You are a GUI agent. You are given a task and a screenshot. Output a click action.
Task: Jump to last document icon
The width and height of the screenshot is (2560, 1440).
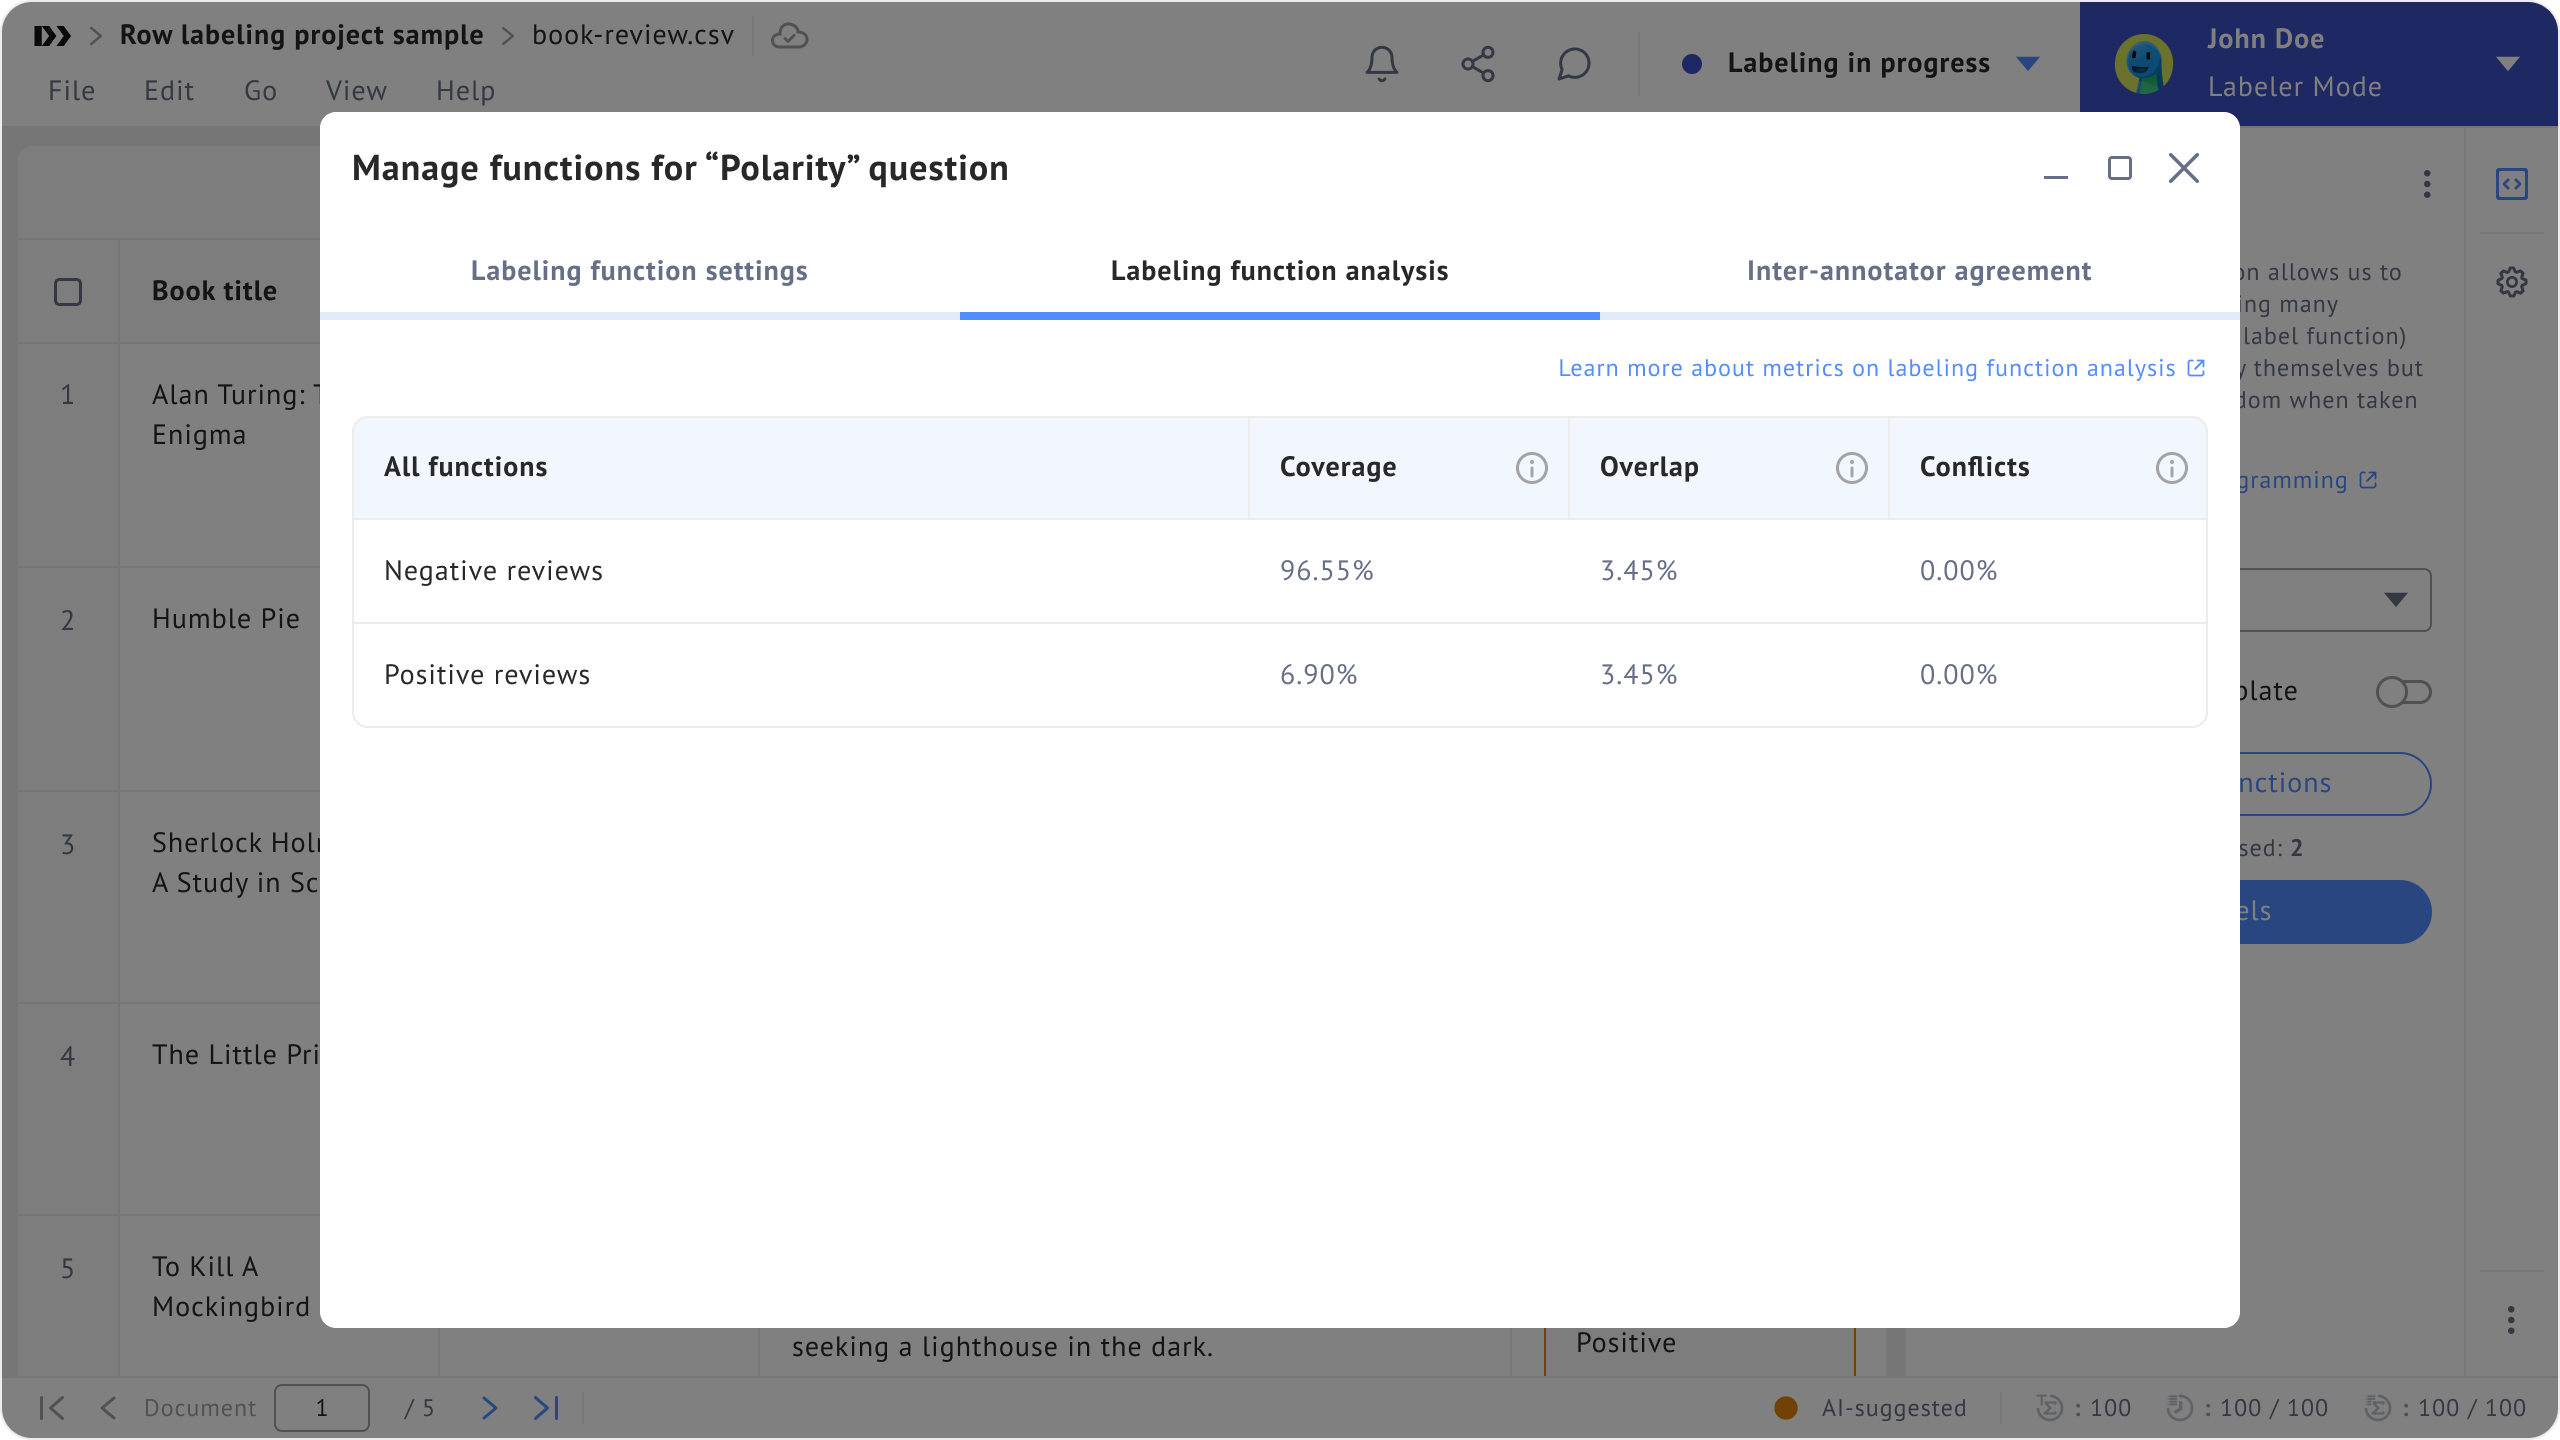coord(546,1408)
